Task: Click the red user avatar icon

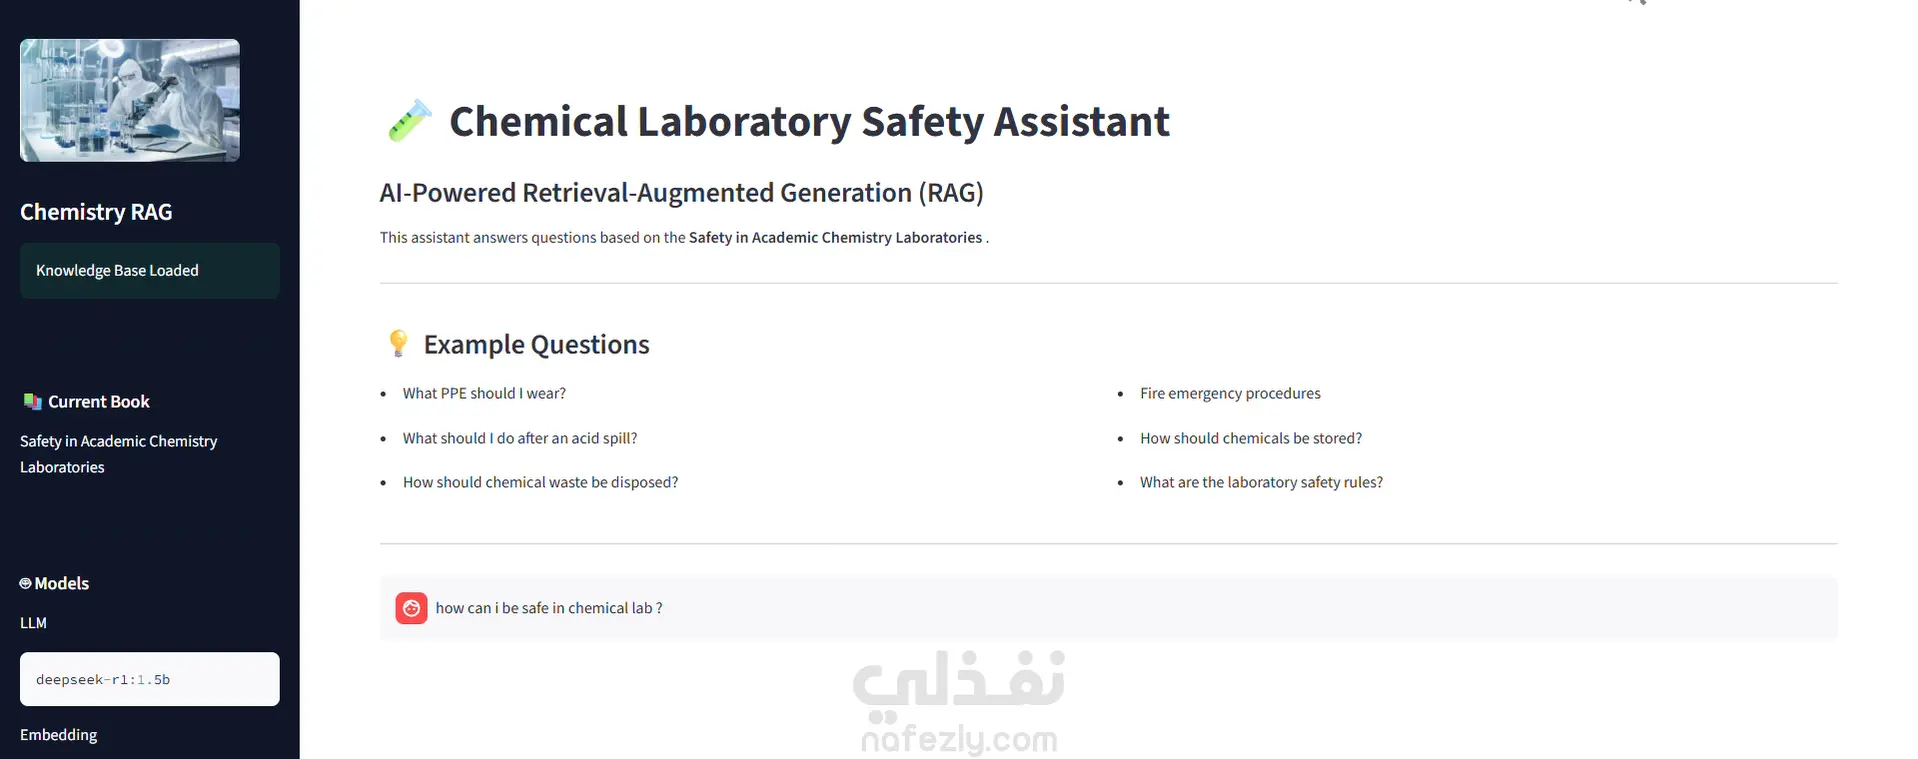Action: [411, 608]
